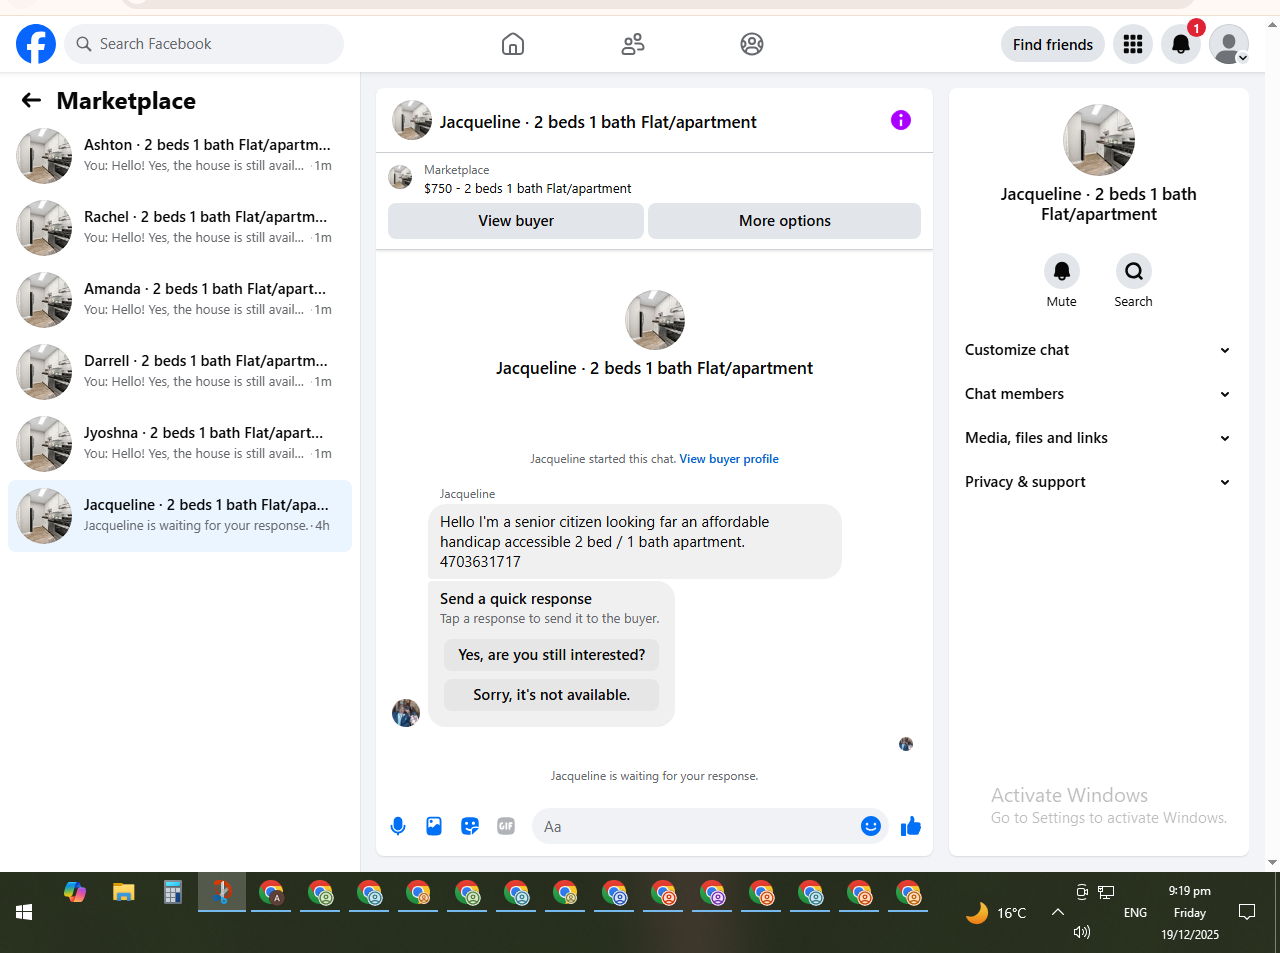The height and width of the screenshot is (953, 1280).
Task: Open the ENG language indicator
Action: pos(1135,912)
